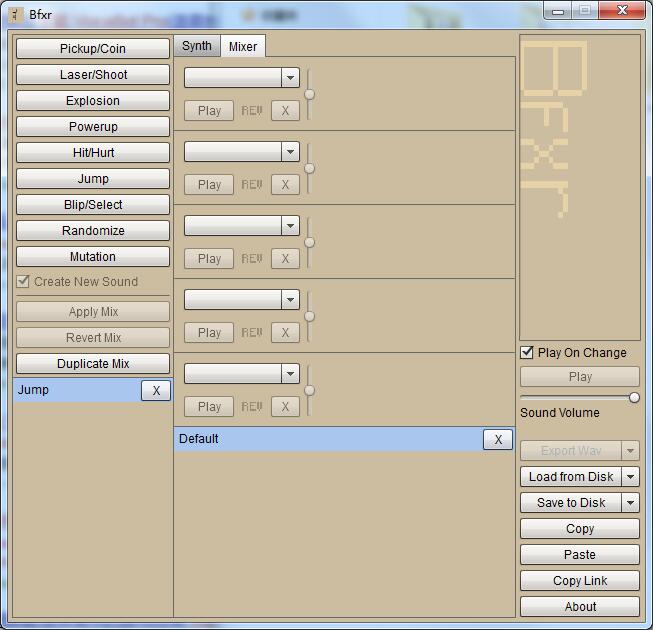
Task: Expand the Load from Disk dropdown arrow
Action: pyautogui.click(x=631, y=476)
